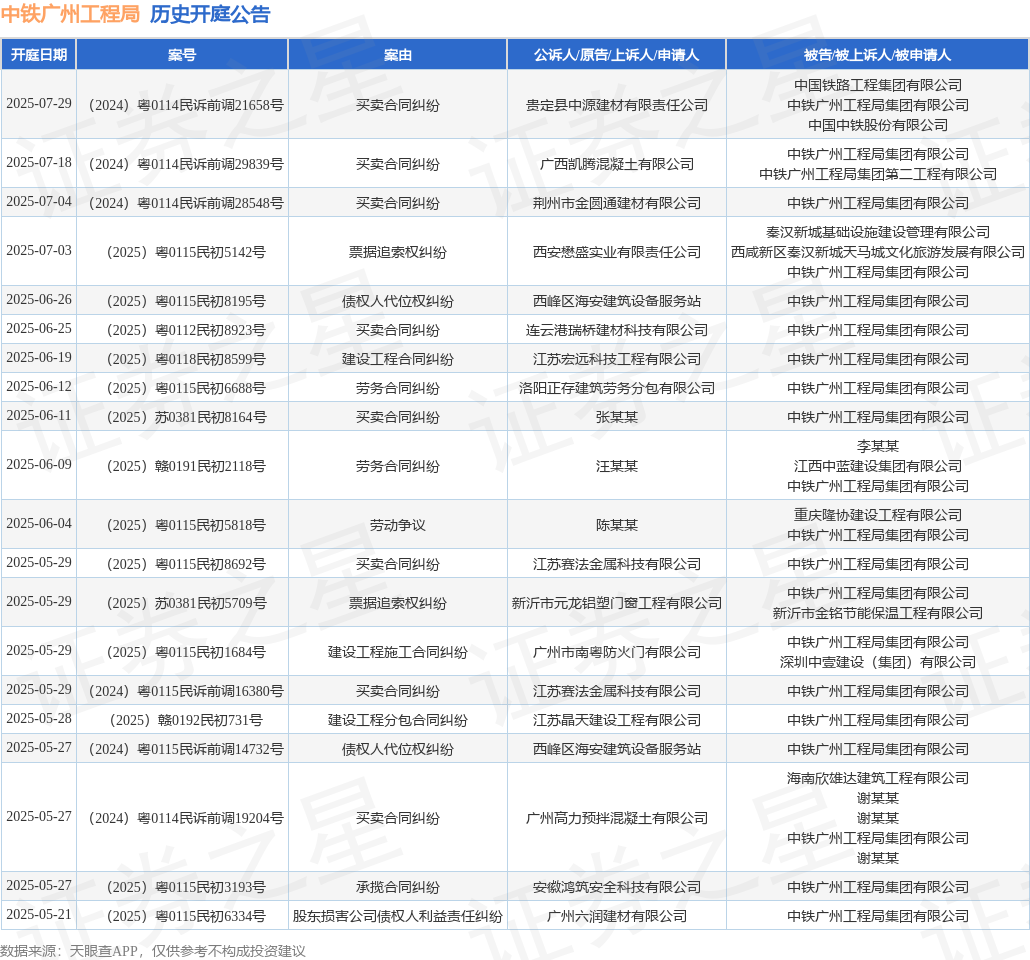Screen dimensions: 1030x960
Task: Click the 劳动争议 case cause cell
Action: pos(397,525)
